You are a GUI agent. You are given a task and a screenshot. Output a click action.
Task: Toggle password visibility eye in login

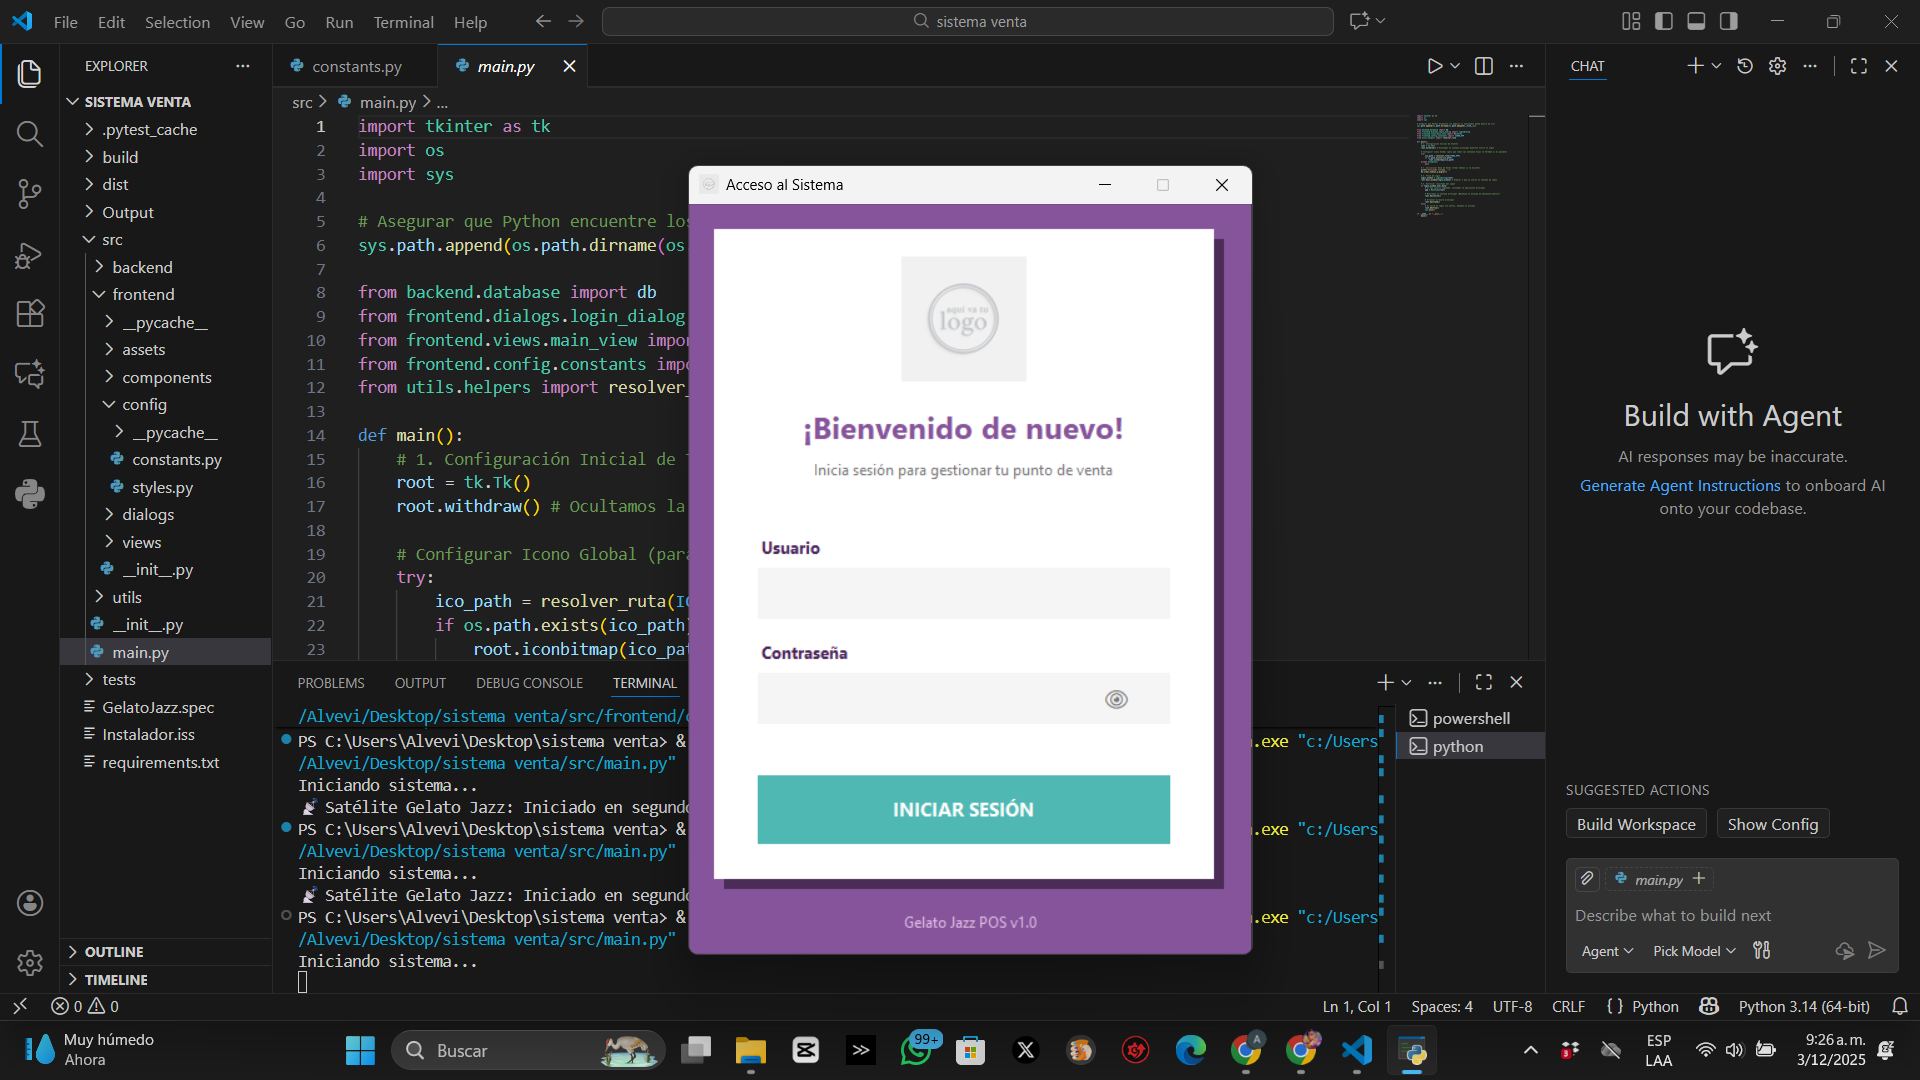click(x=1116, y=699)
